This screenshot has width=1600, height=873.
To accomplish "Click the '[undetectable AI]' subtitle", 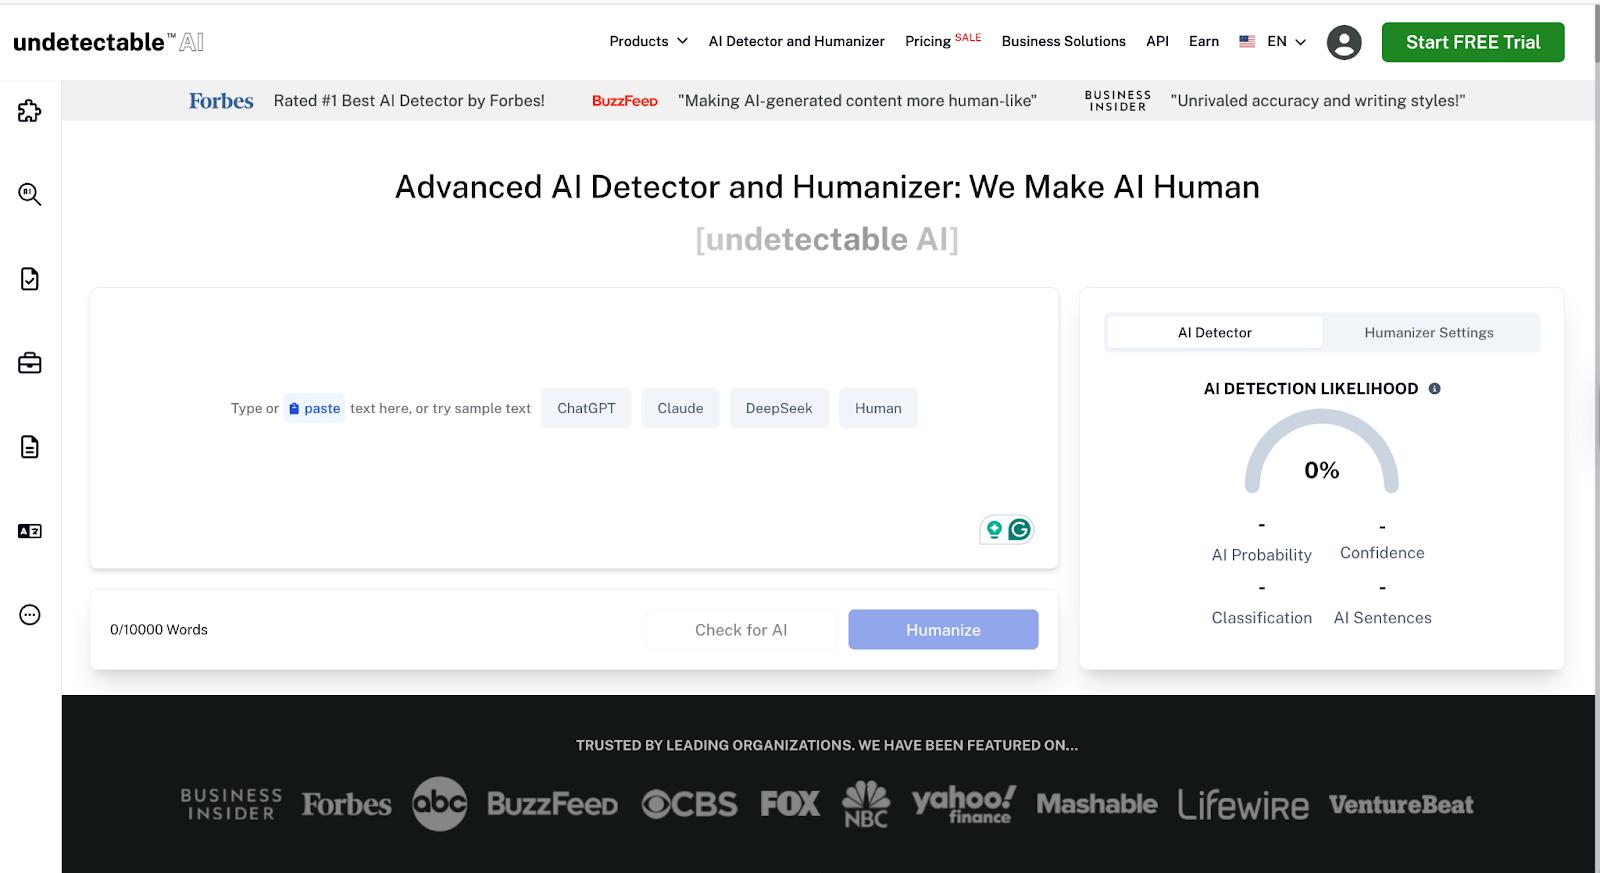I will tap(827, 239).
